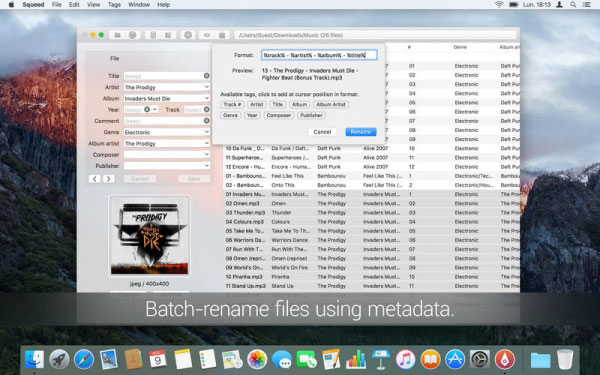Click Cancel in the rename dialog
The width and height of the screenshot is (600, 375).
coord(322,132)
